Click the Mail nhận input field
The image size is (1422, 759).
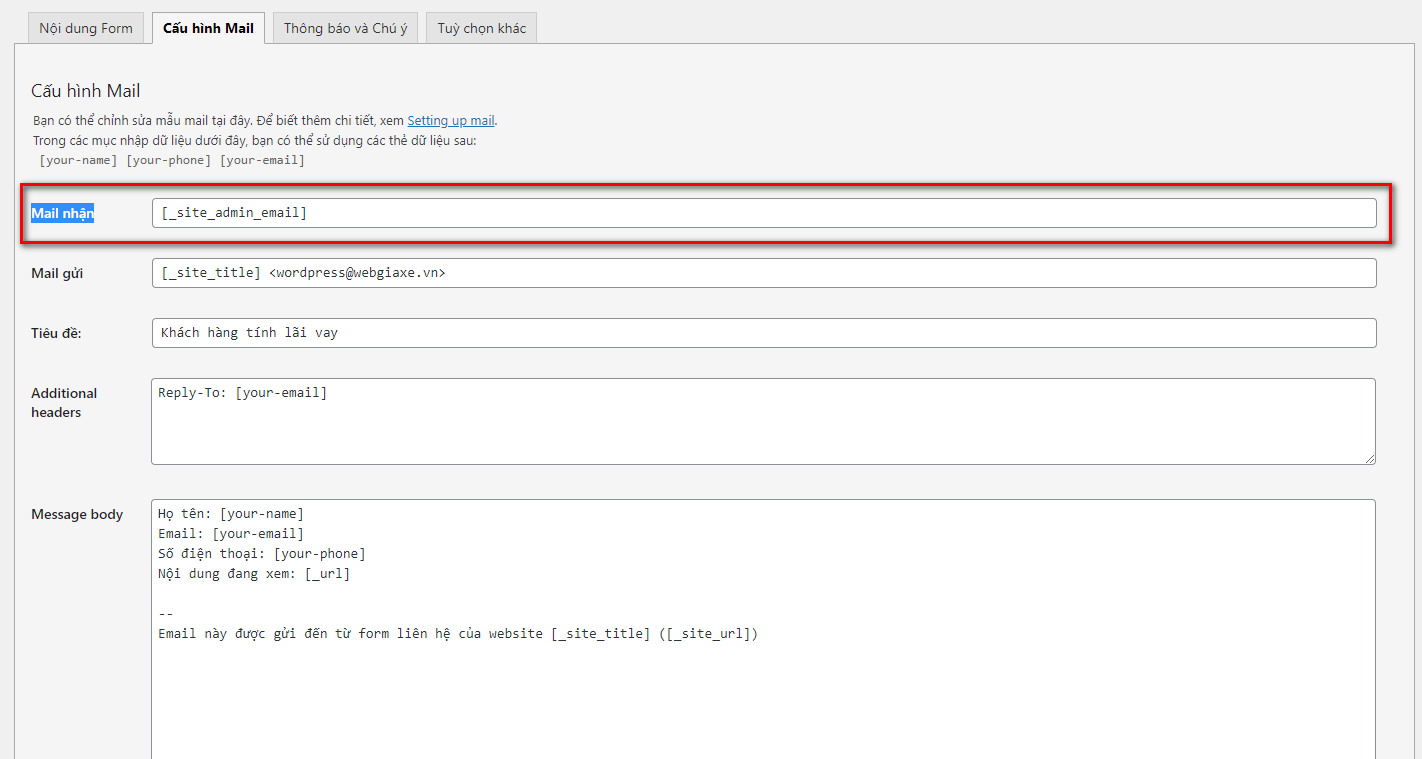[764, 213]
